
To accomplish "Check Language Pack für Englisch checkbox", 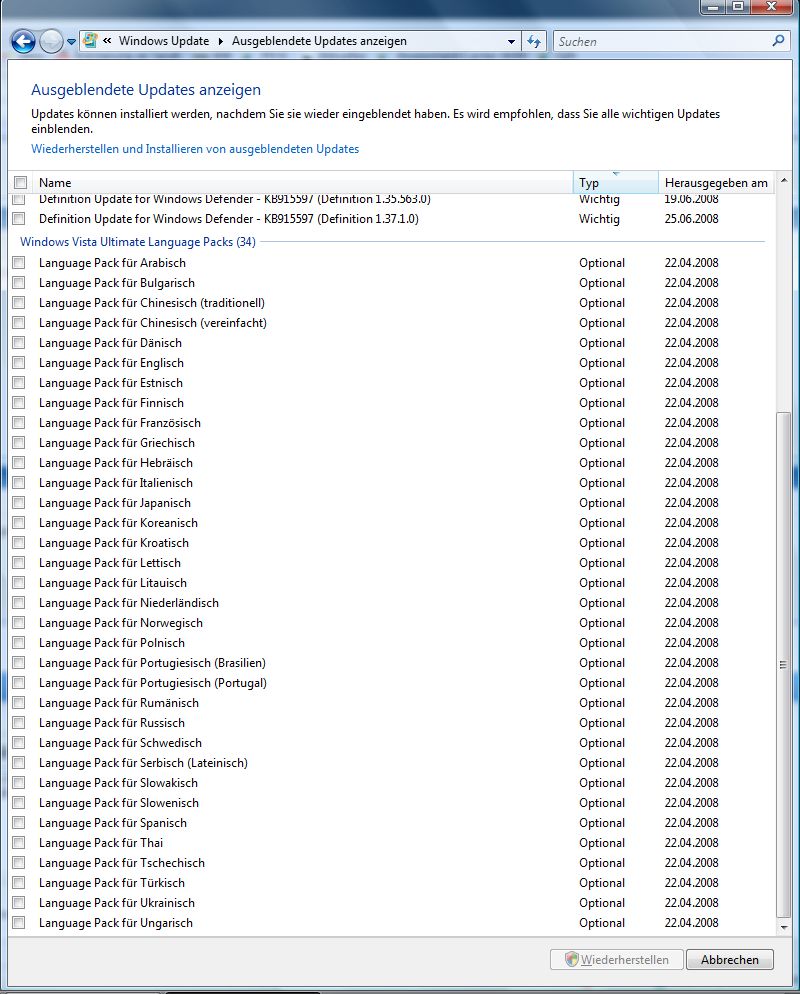I will pos(19,363).
